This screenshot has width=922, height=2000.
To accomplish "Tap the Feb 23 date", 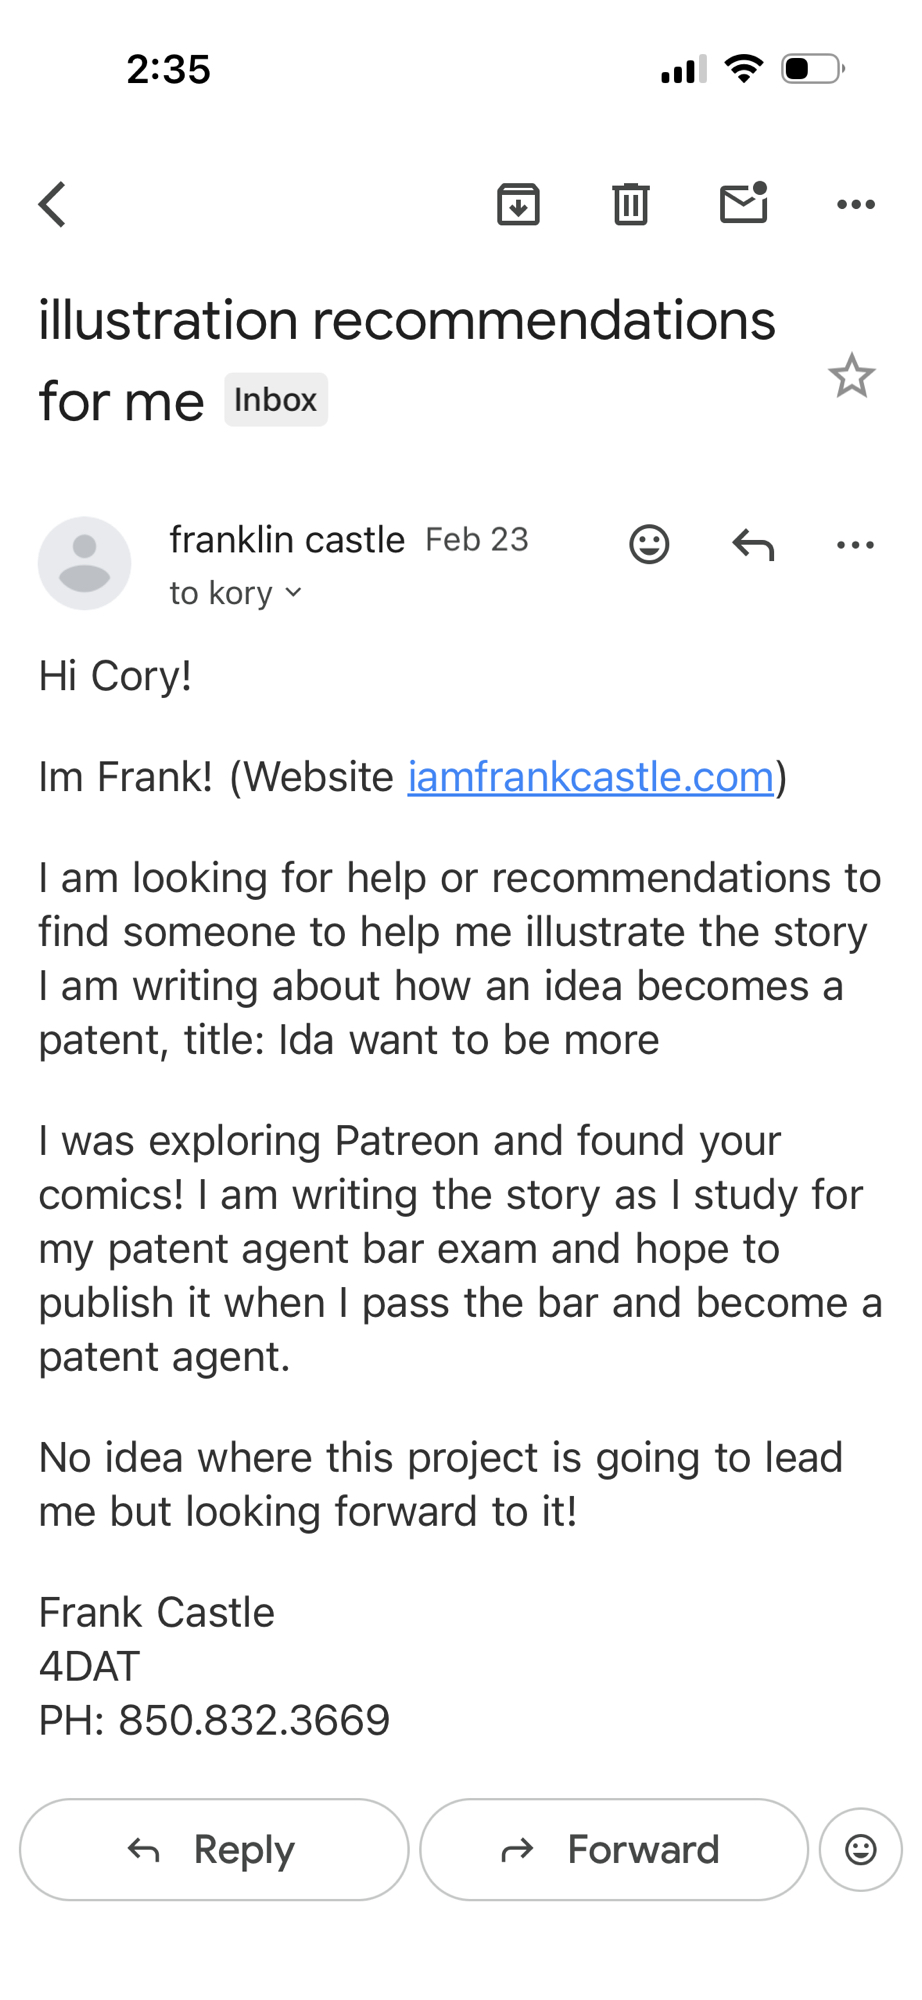I will [x=477, y=540].
